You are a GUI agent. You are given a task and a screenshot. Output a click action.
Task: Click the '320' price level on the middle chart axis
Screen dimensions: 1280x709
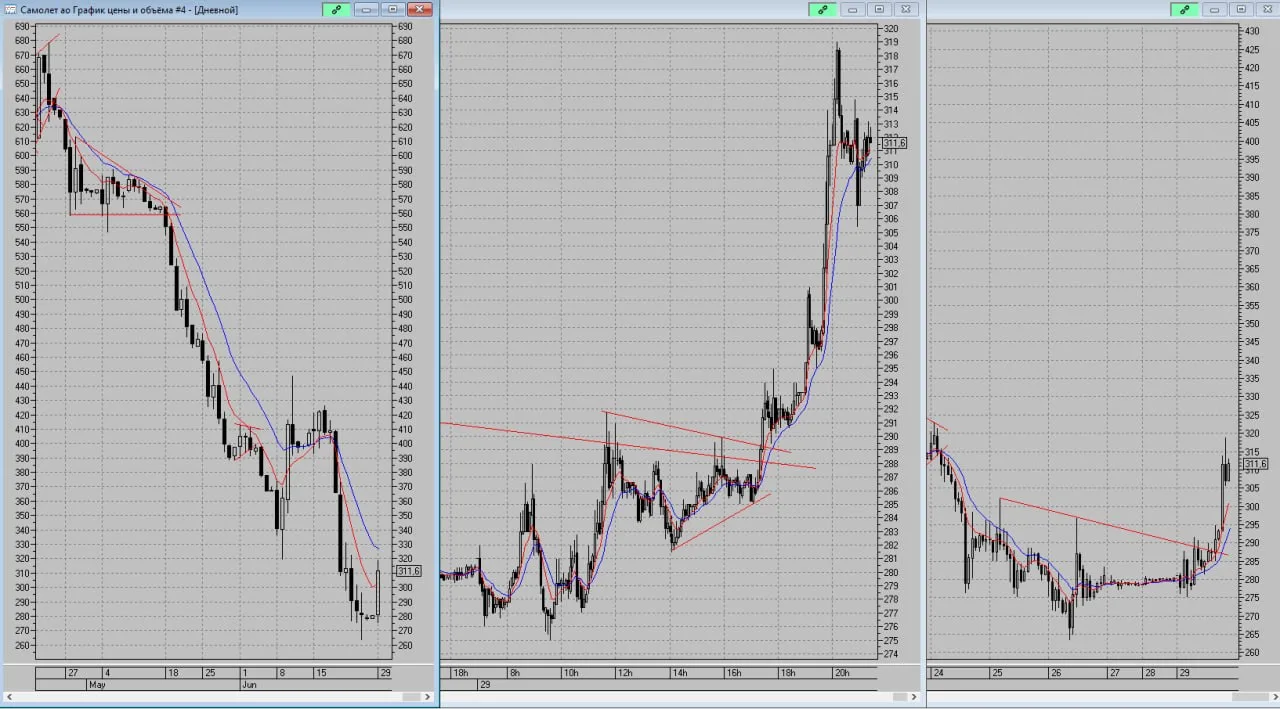tap(891, 29)
